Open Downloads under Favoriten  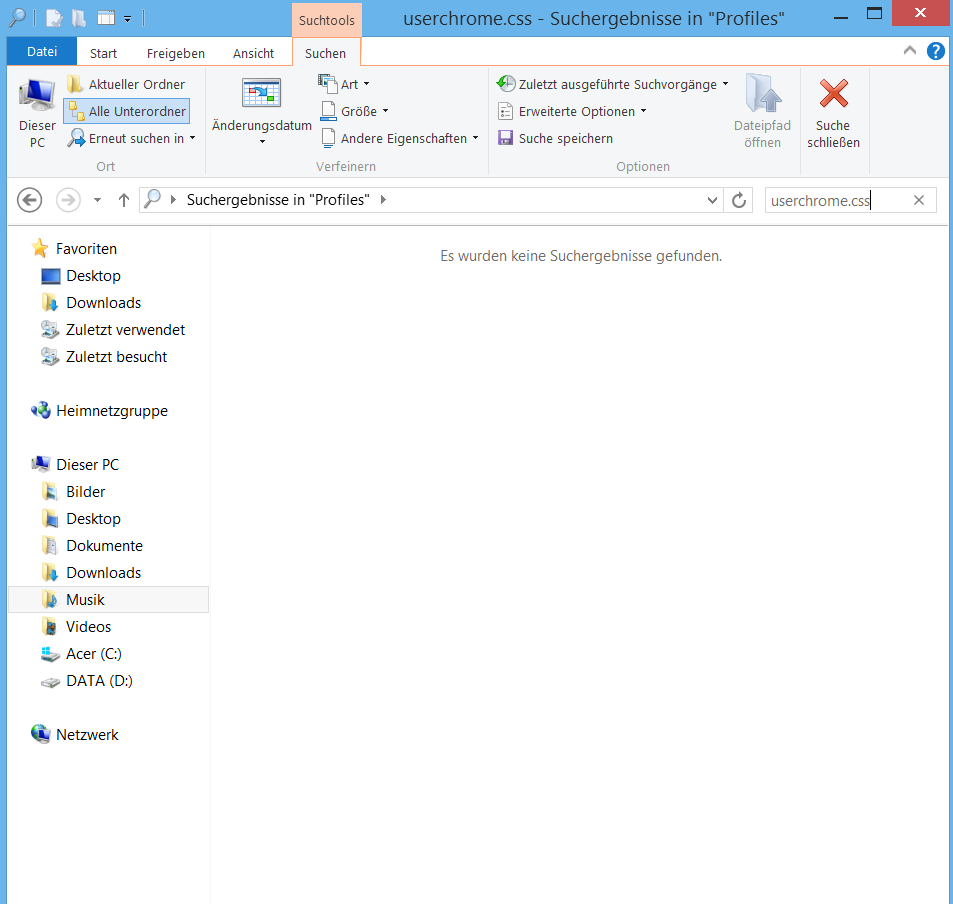click(x=103, y=303)
